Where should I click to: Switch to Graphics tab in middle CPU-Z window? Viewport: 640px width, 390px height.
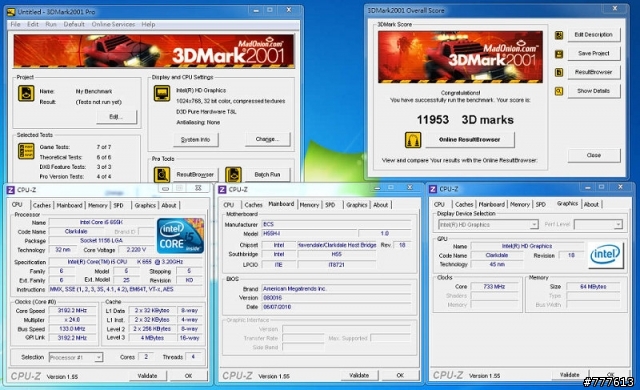point(357,205)
